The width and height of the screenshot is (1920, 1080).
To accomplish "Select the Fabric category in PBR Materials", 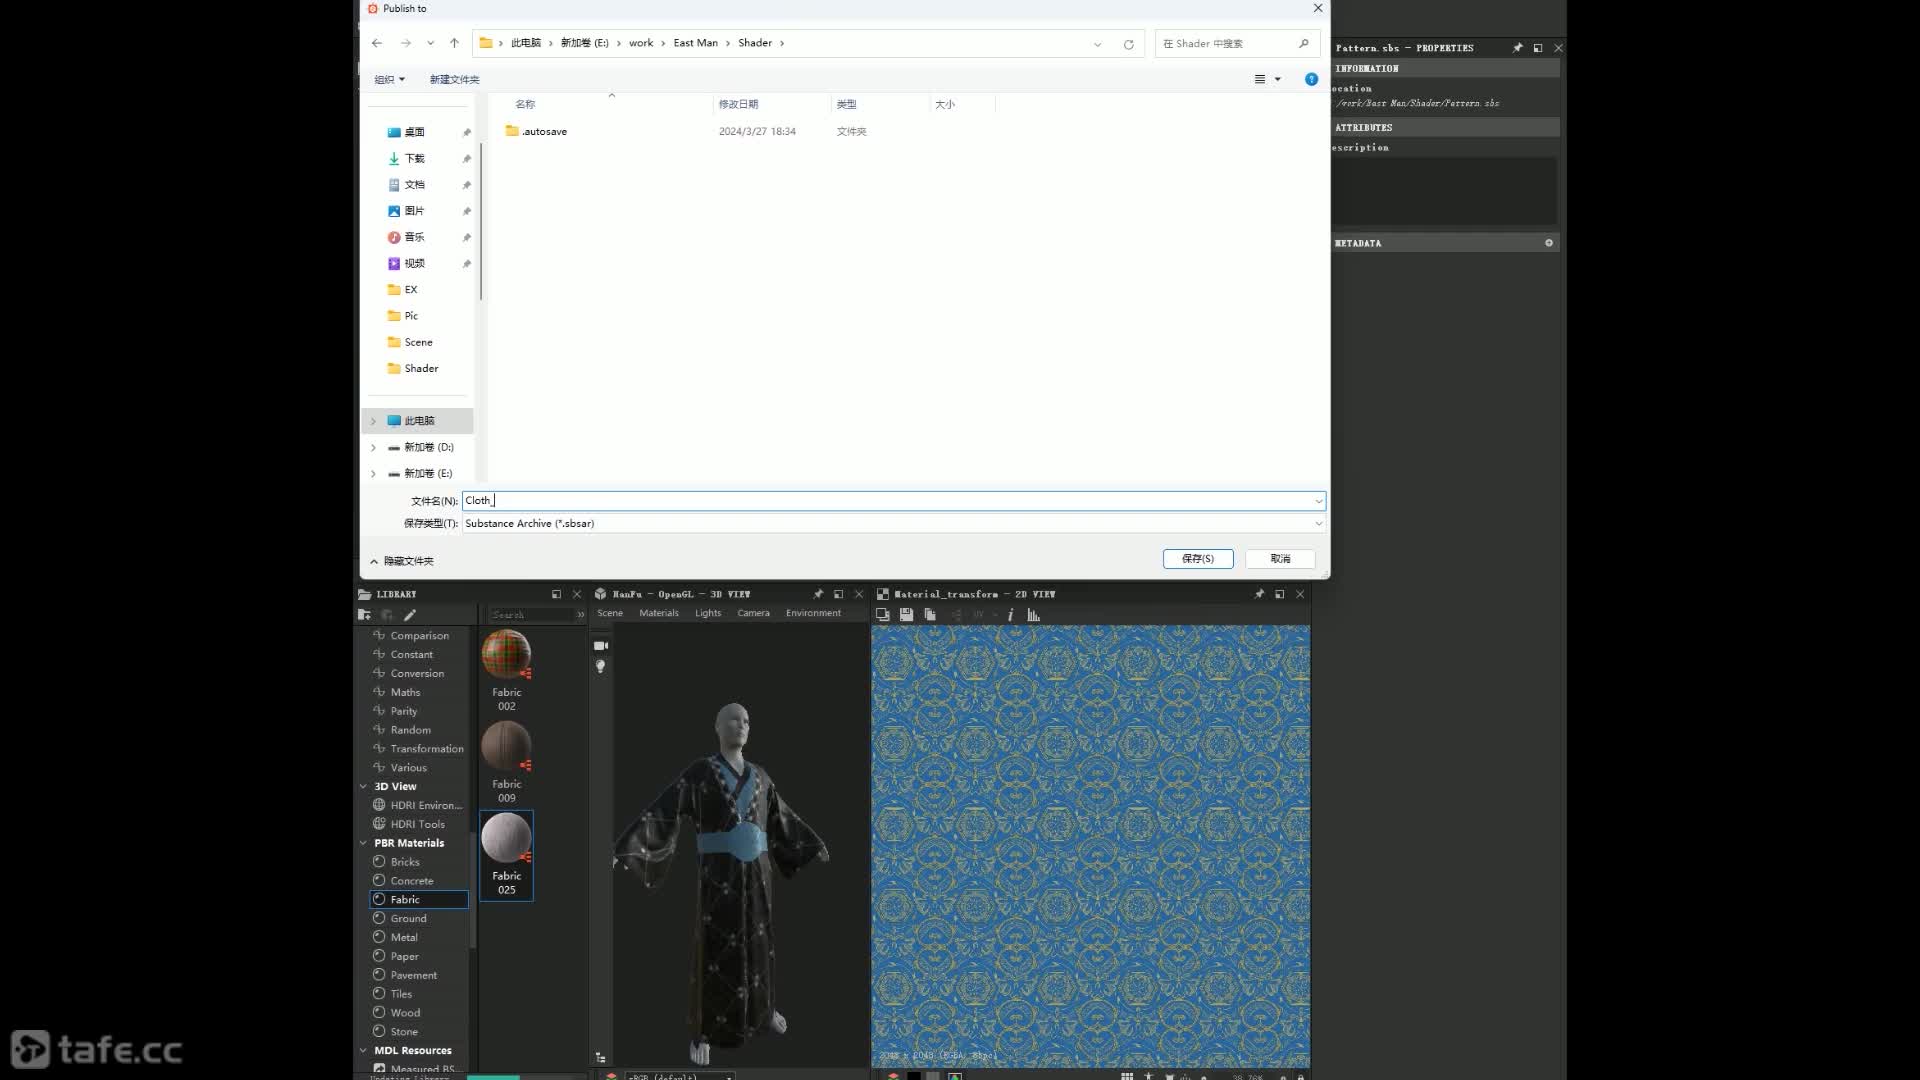I will (x=405, y=898).
